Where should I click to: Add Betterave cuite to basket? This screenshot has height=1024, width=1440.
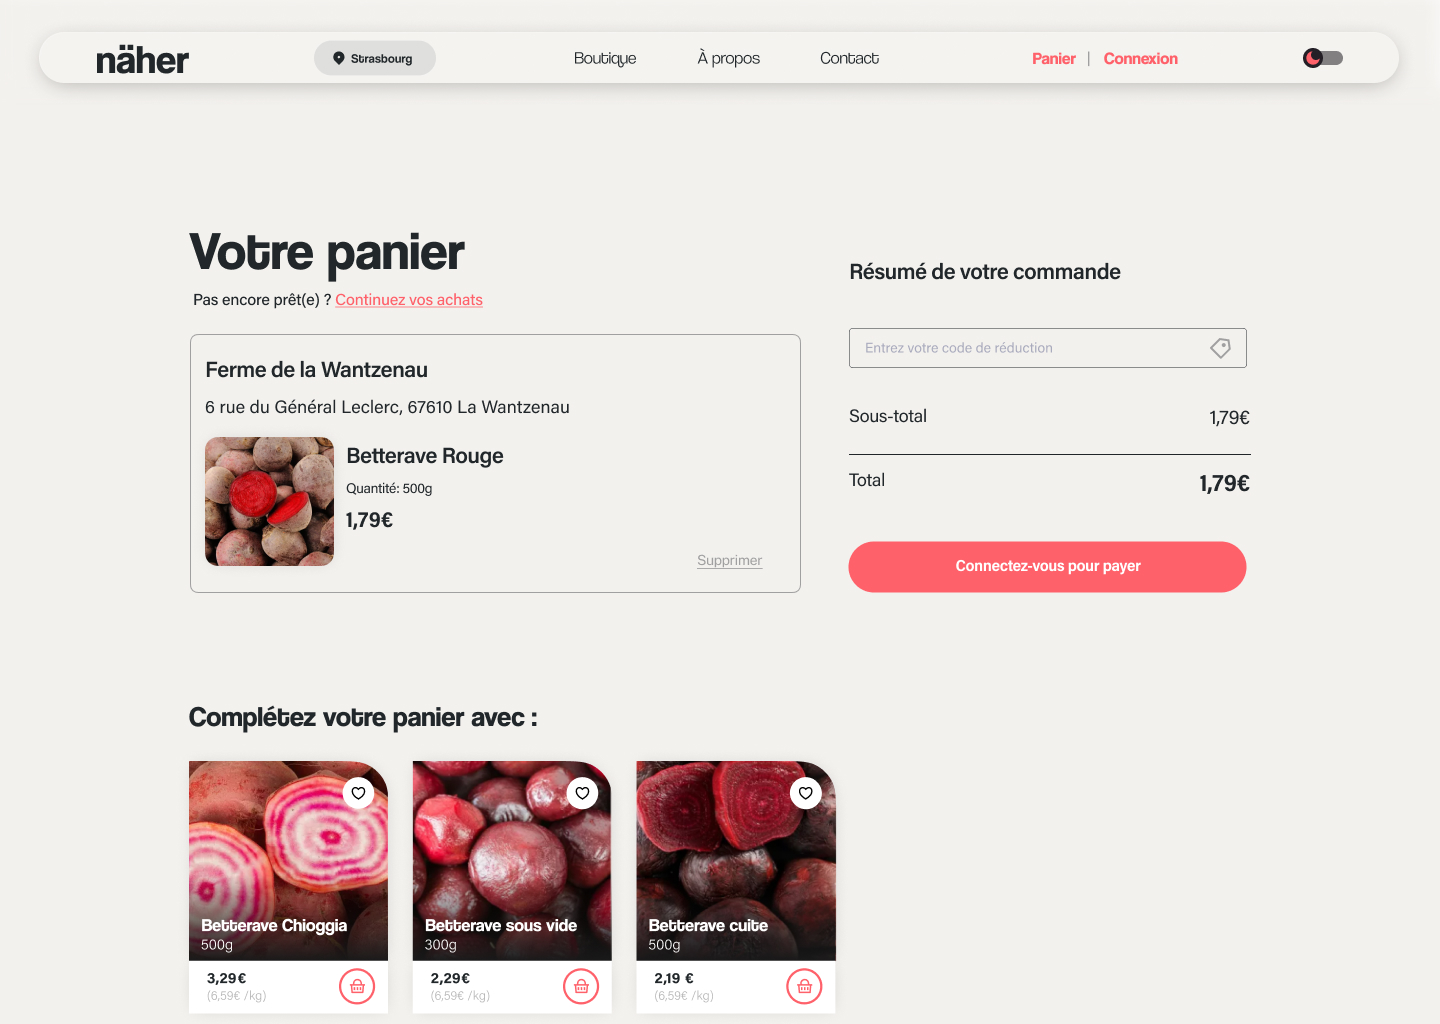[x=805, y=987]
